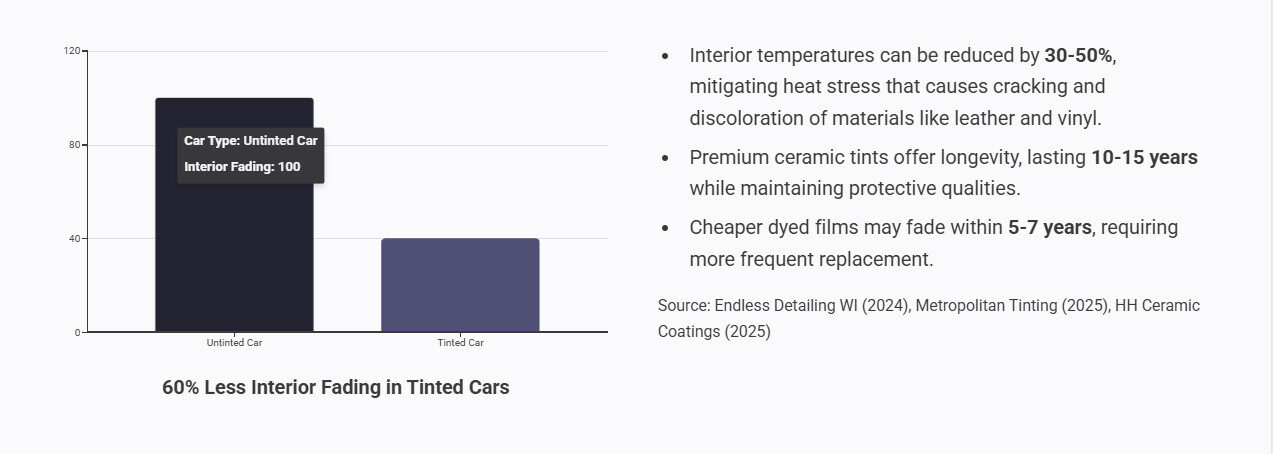Click the bold "5-7 years" text
This screenshot has width=1273, height=454.
pos(1049,228)
